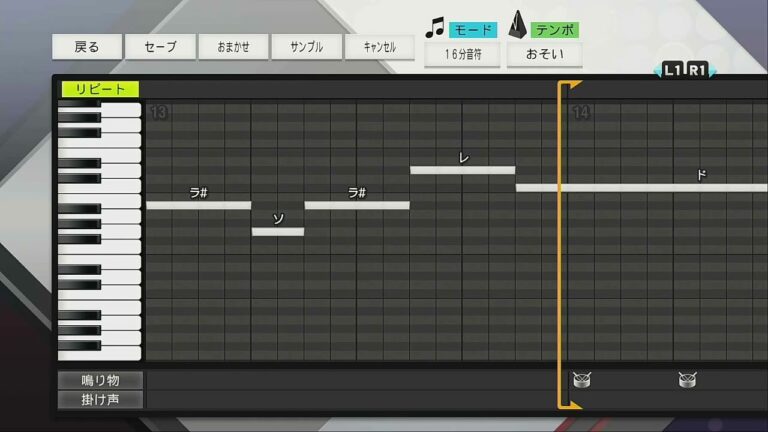768x432 pixels.
Task: Click the 戻る back button
Action: [87, 47]
